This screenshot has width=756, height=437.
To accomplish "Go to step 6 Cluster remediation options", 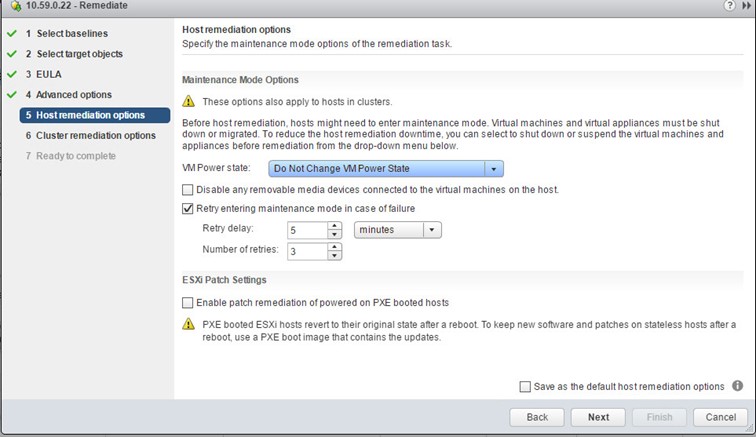I will [91, 136].
